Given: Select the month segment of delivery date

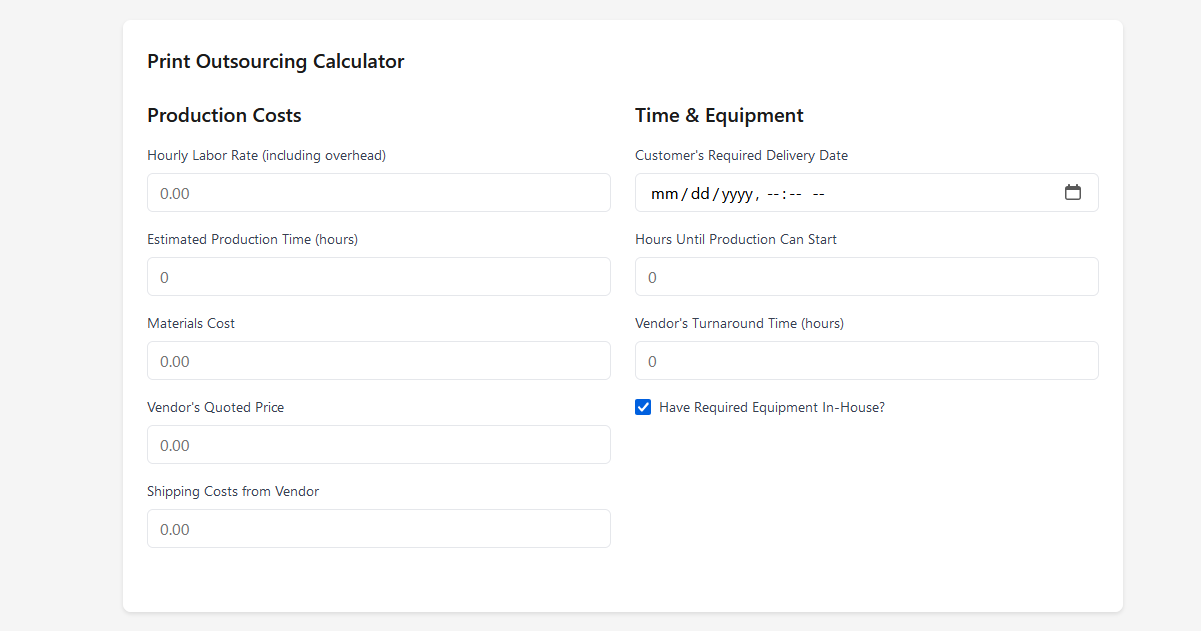Looking at the screenshot, I should pyautogui.click(x=664, y=194).
